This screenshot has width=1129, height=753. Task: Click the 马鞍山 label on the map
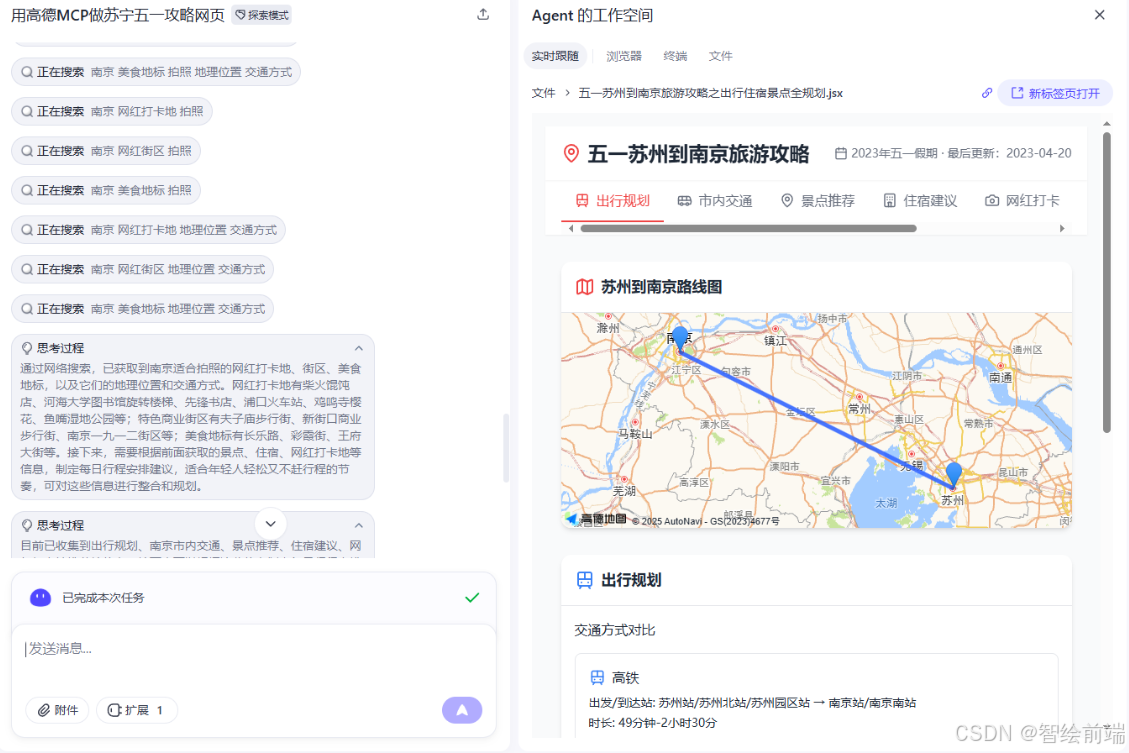[635, 434]
